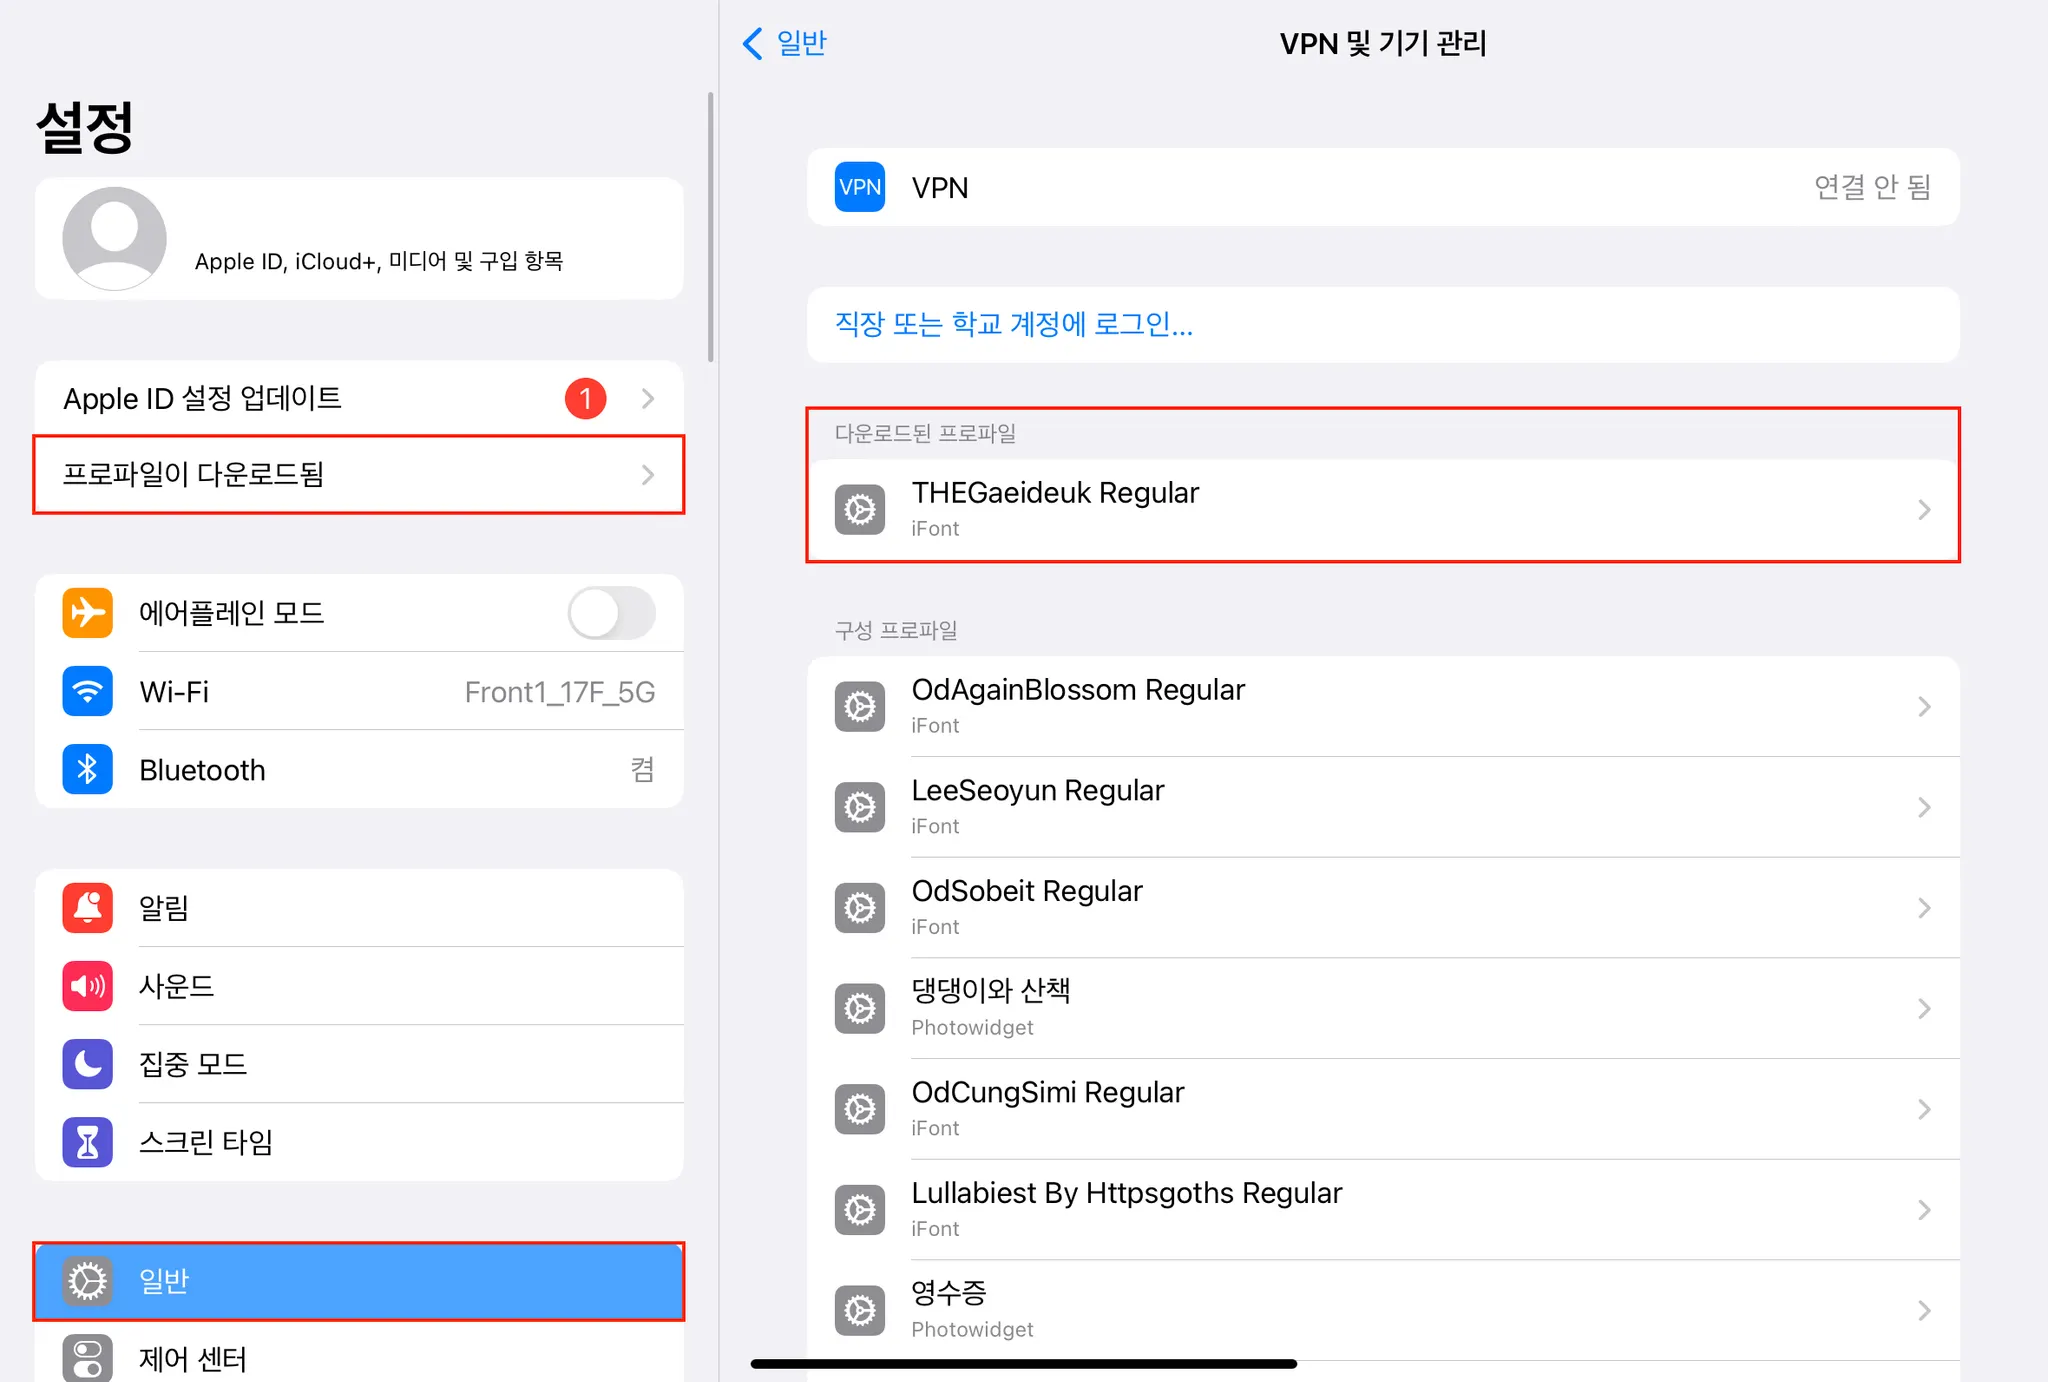Image resolution: width=2048 pixels, height=1382 pixels.
Task: Expand the THEGaeideuk Regular profile chevron
Action: pyautogui.click(x=1923, y=510)
